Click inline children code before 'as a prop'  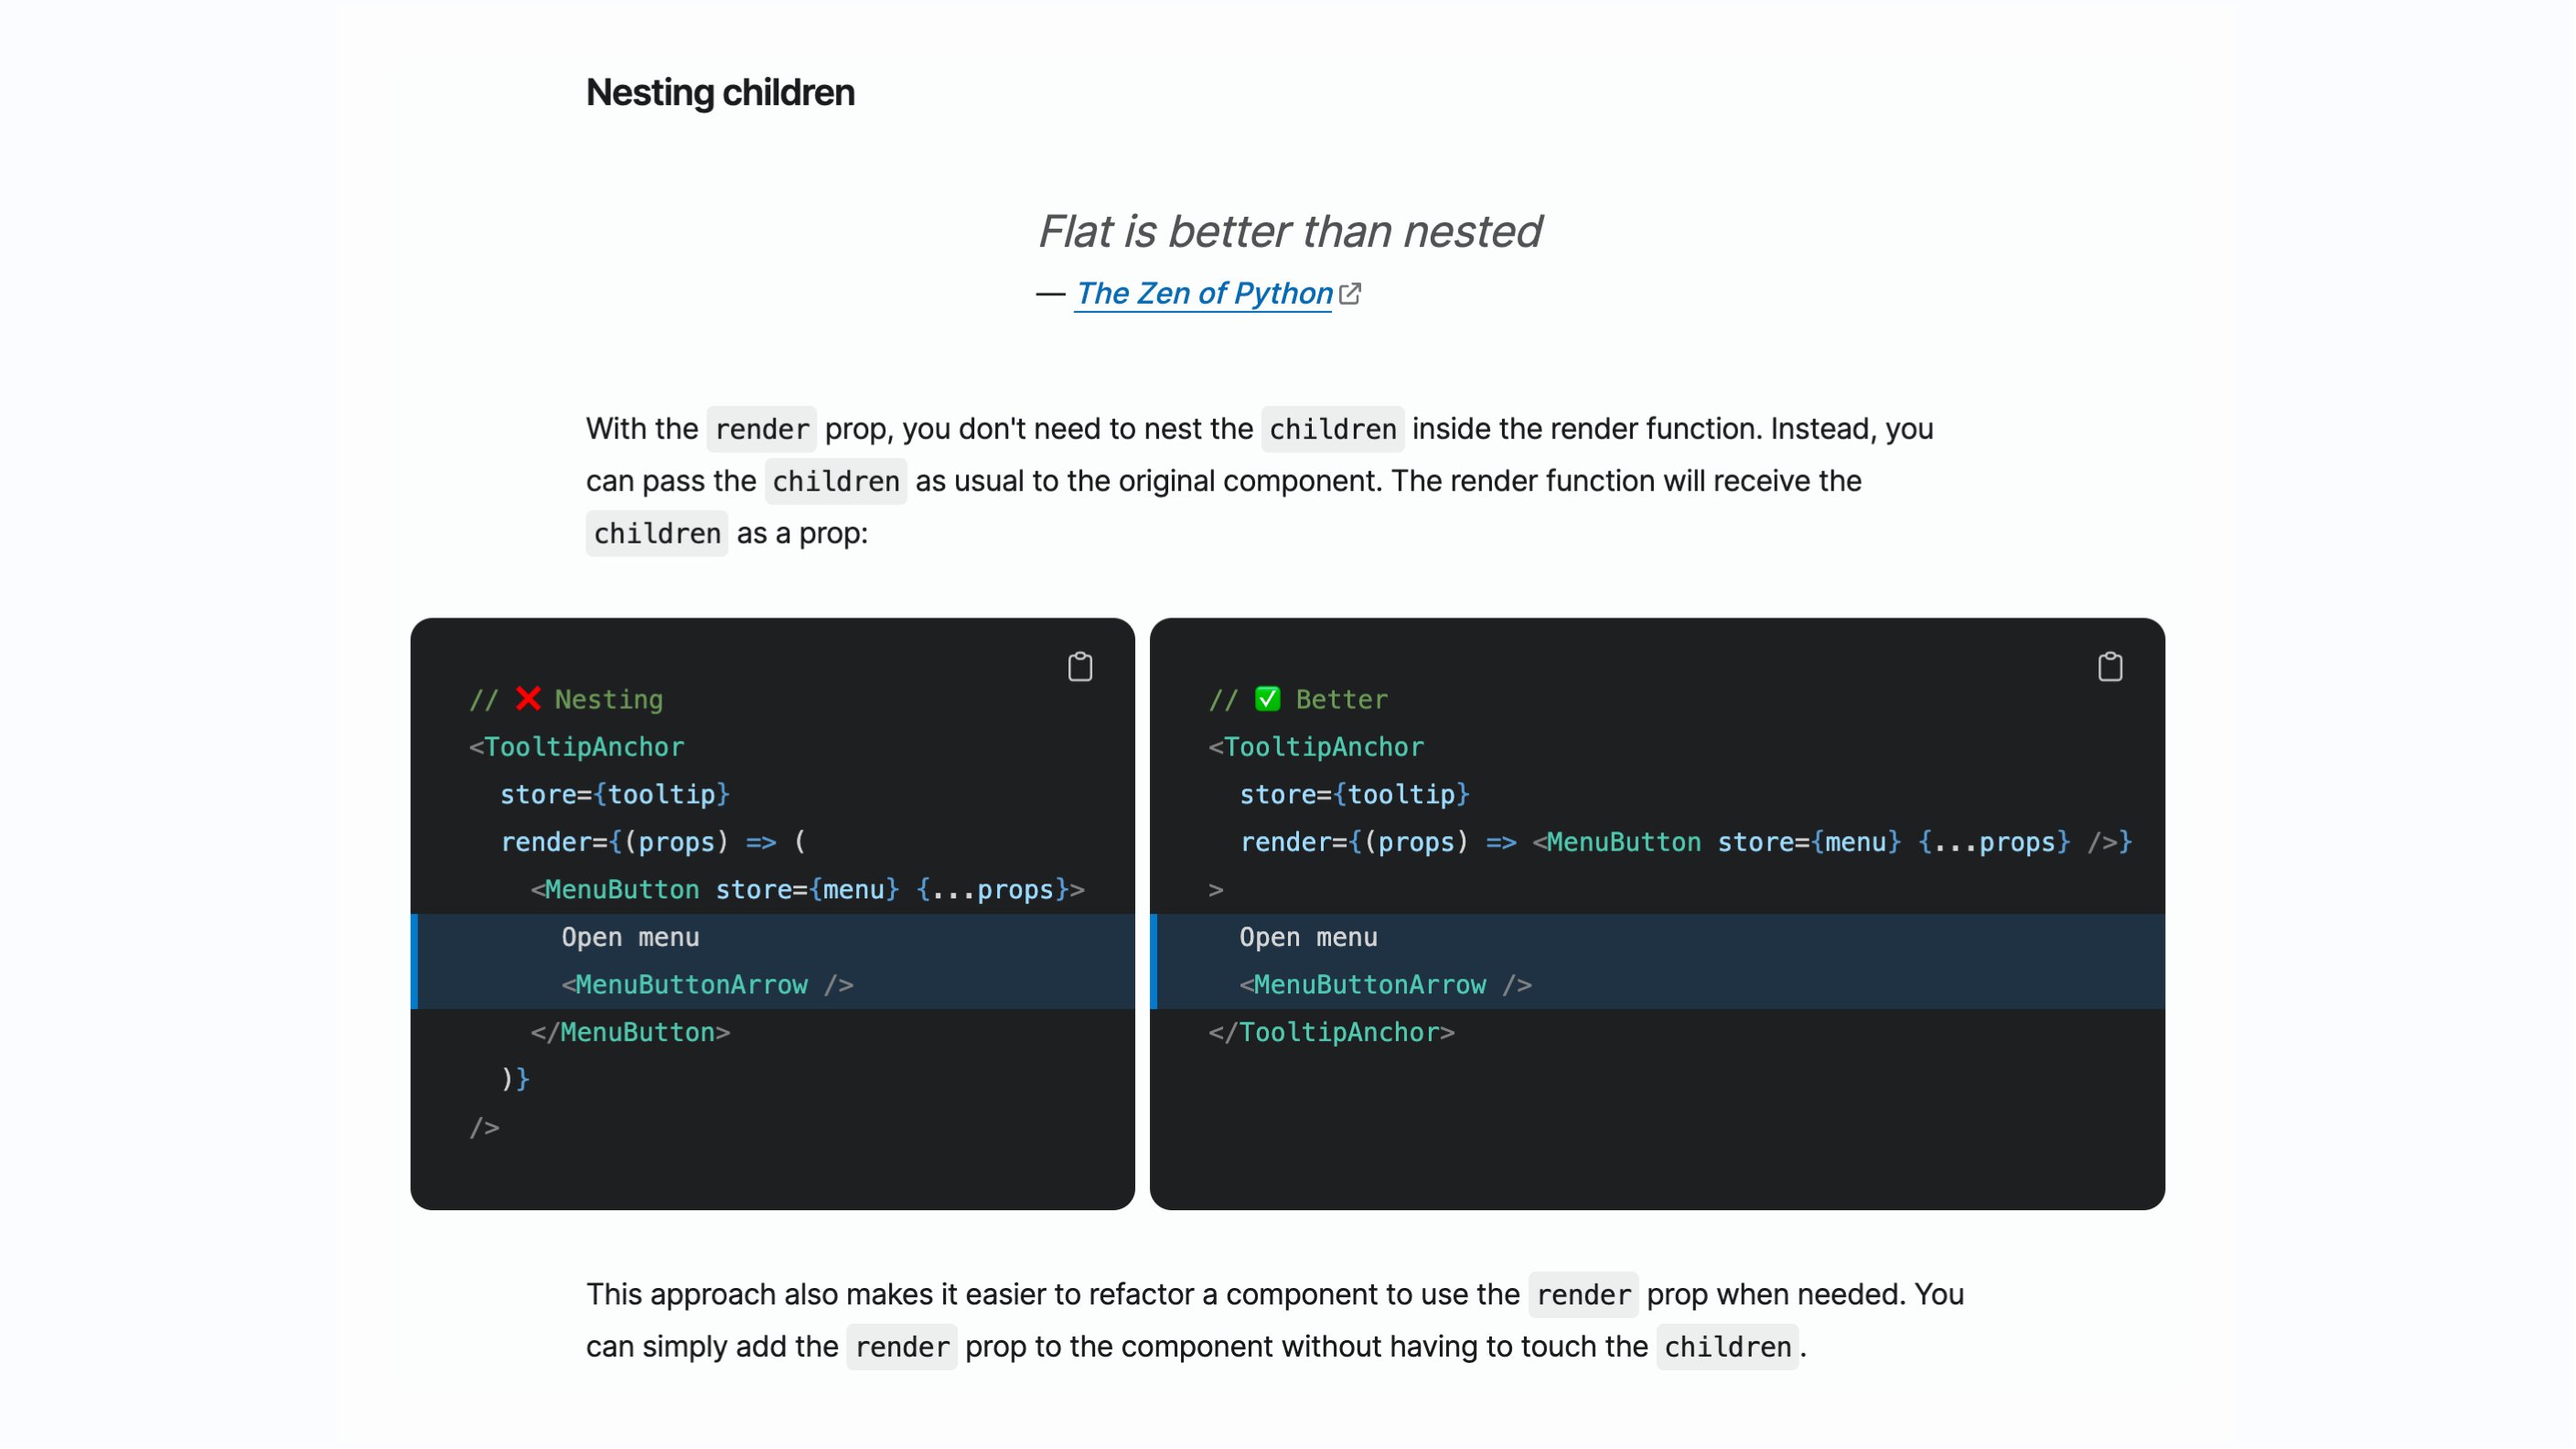coord(657,533)
